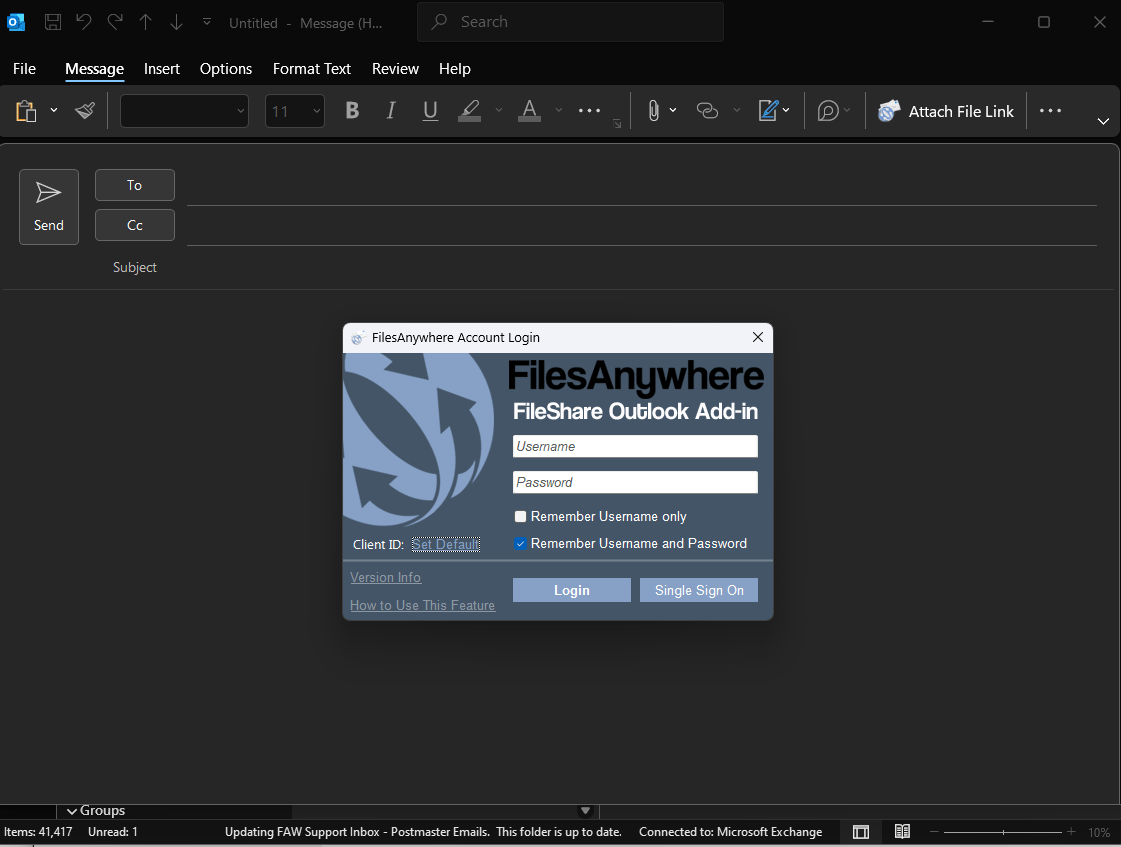Viewport: 1121px width, 847px height.
Task: Switch to the Options tab
Action: point(226,69)
